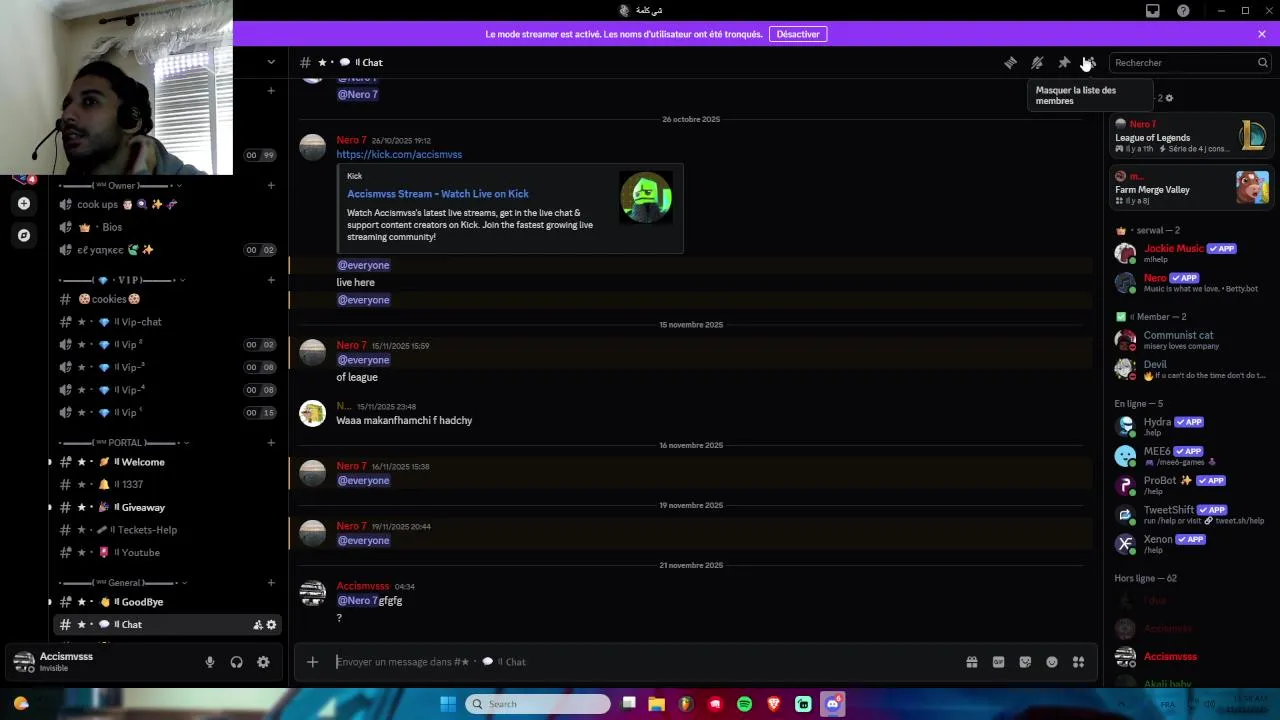The image size is (1280, 720).
Task: Open the Vip-chat channel
Action: tap(167, 322)
